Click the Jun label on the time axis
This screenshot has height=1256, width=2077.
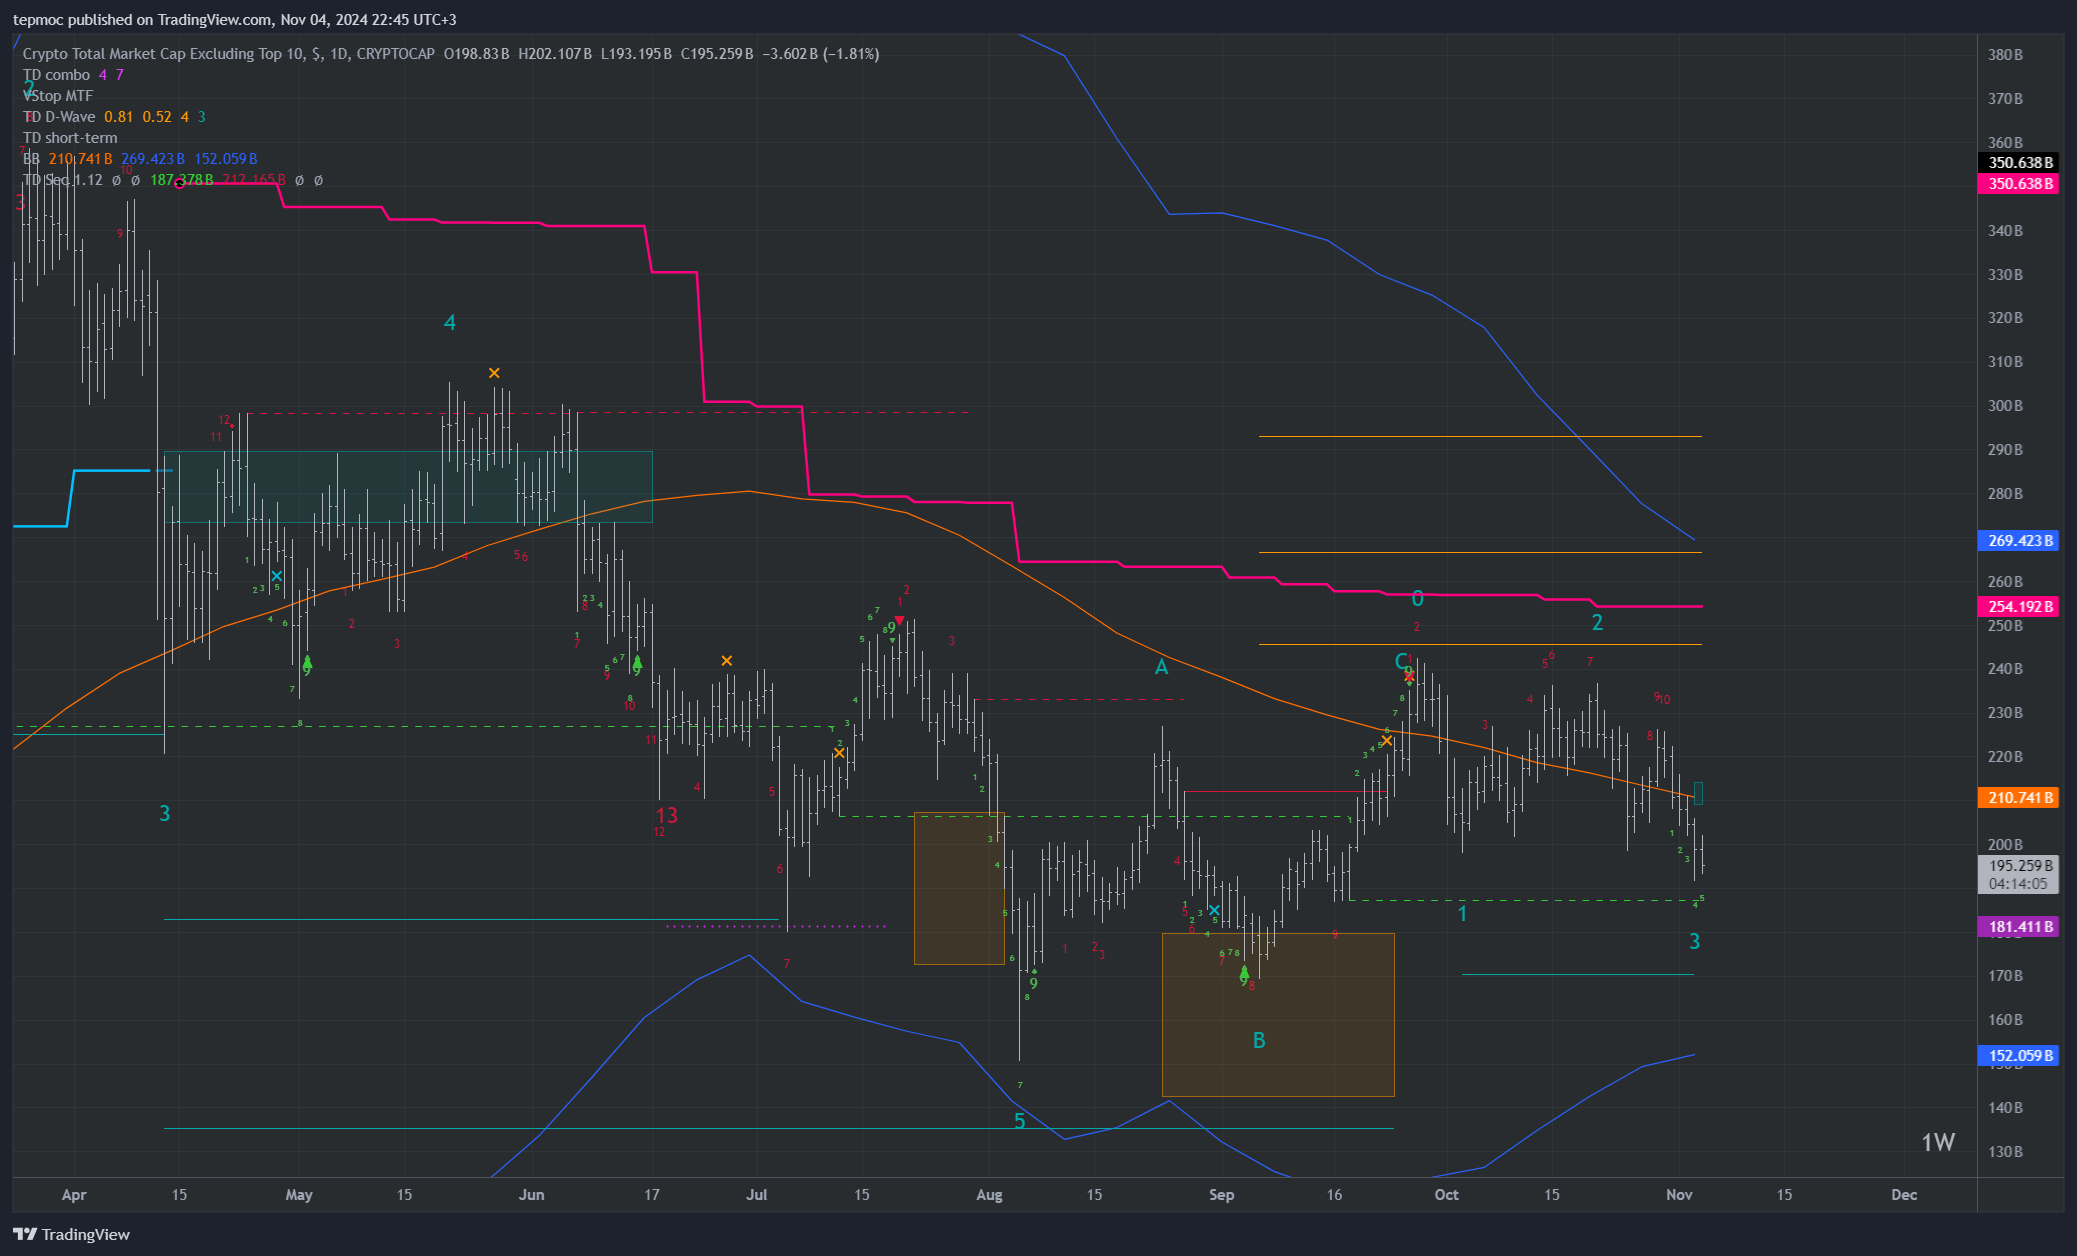[x=532, y=1195]
